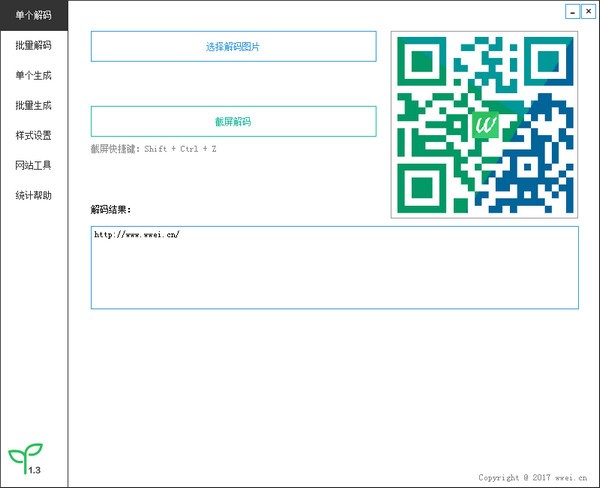Image resolution: width=600 pixels, height=488 pixels.
Task: Open the 单个生成 section
Action: click(x=33, y=75)
